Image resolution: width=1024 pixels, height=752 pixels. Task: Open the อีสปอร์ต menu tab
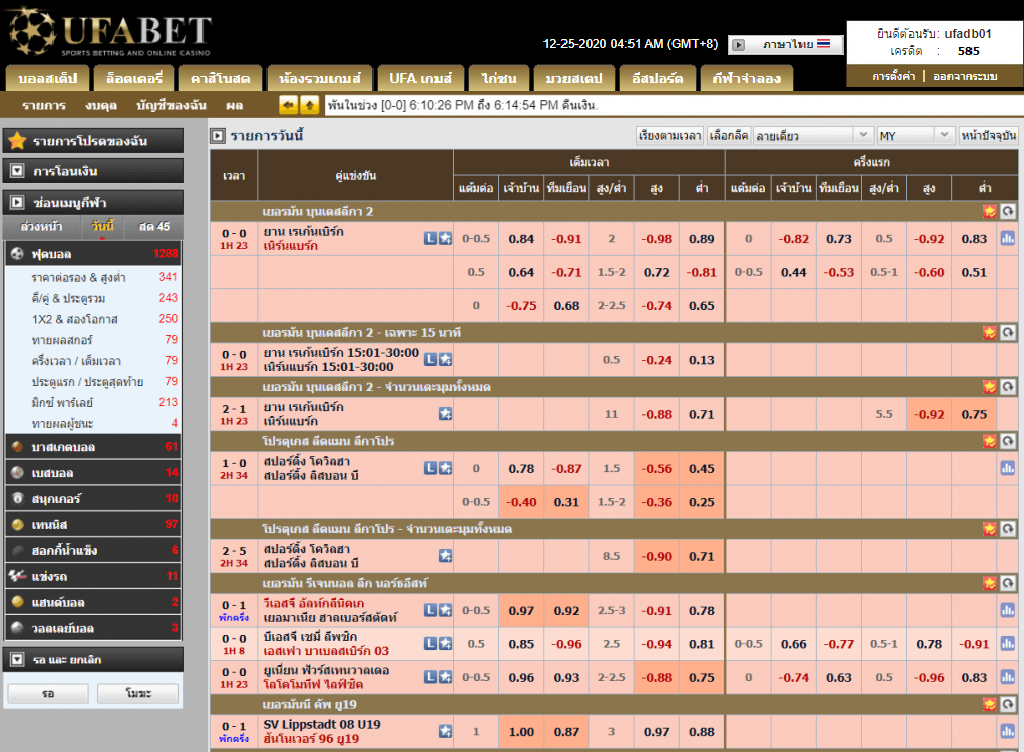point(657,78)
